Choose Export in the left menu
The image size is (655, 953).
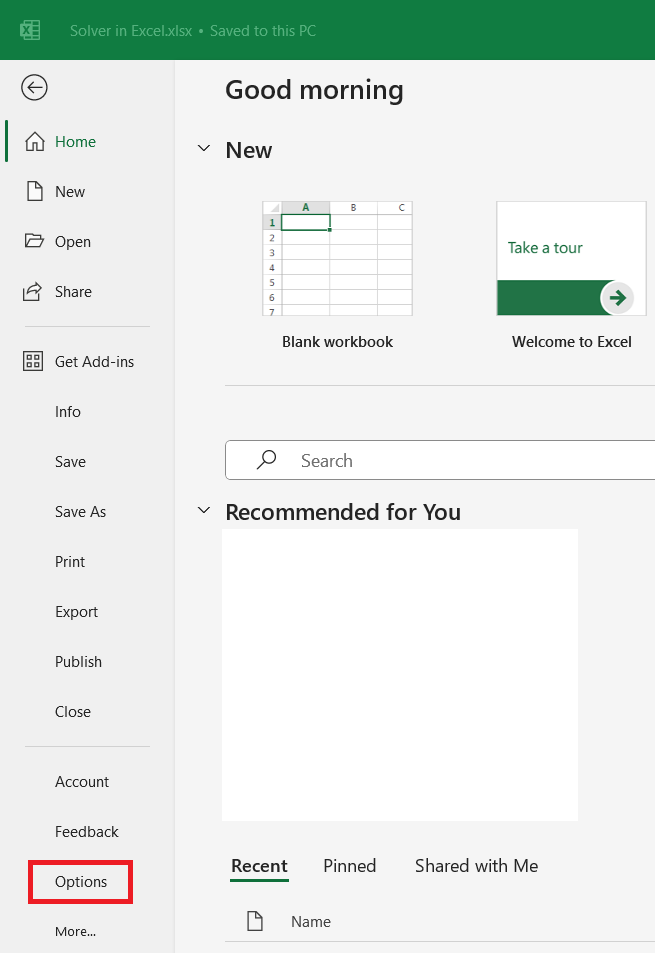[76, 611]
